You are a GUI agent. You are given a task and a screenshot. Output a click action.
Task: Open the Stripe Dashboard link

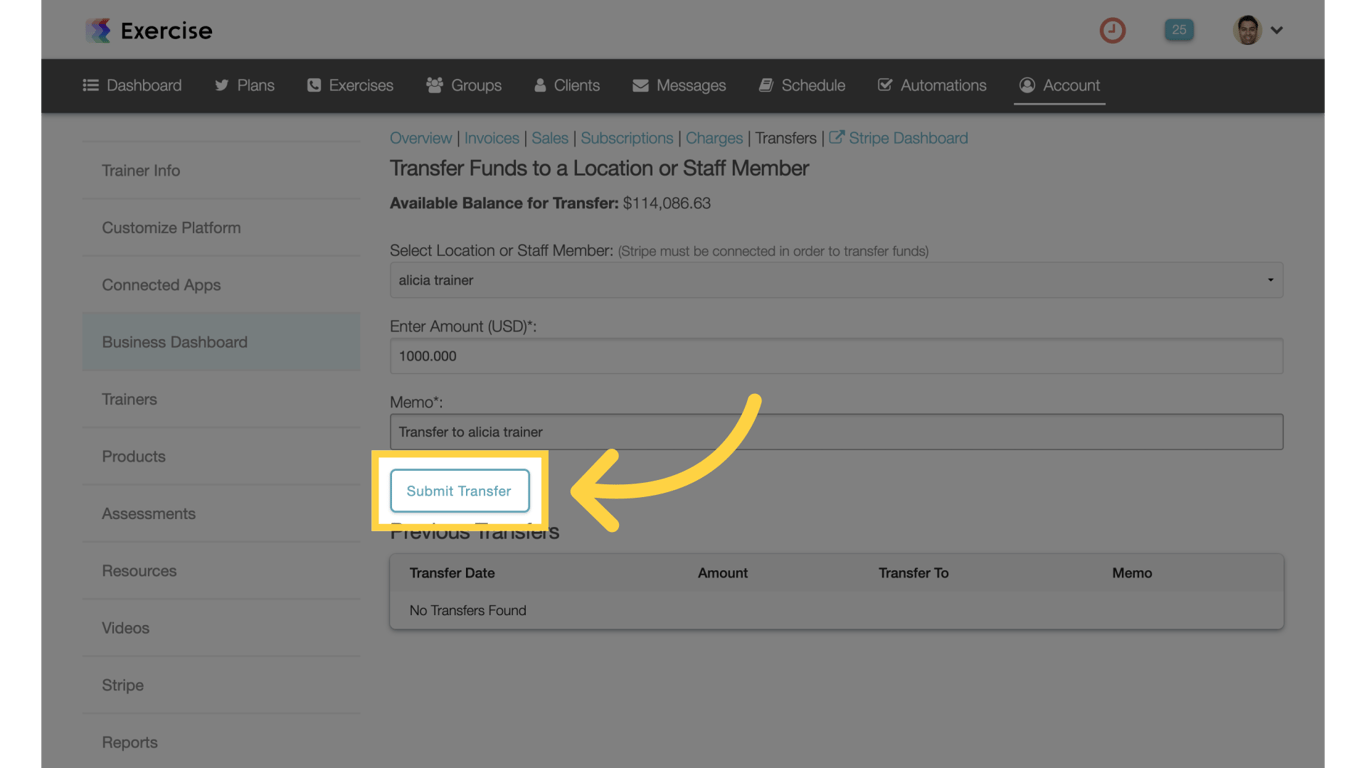[898, 138]
